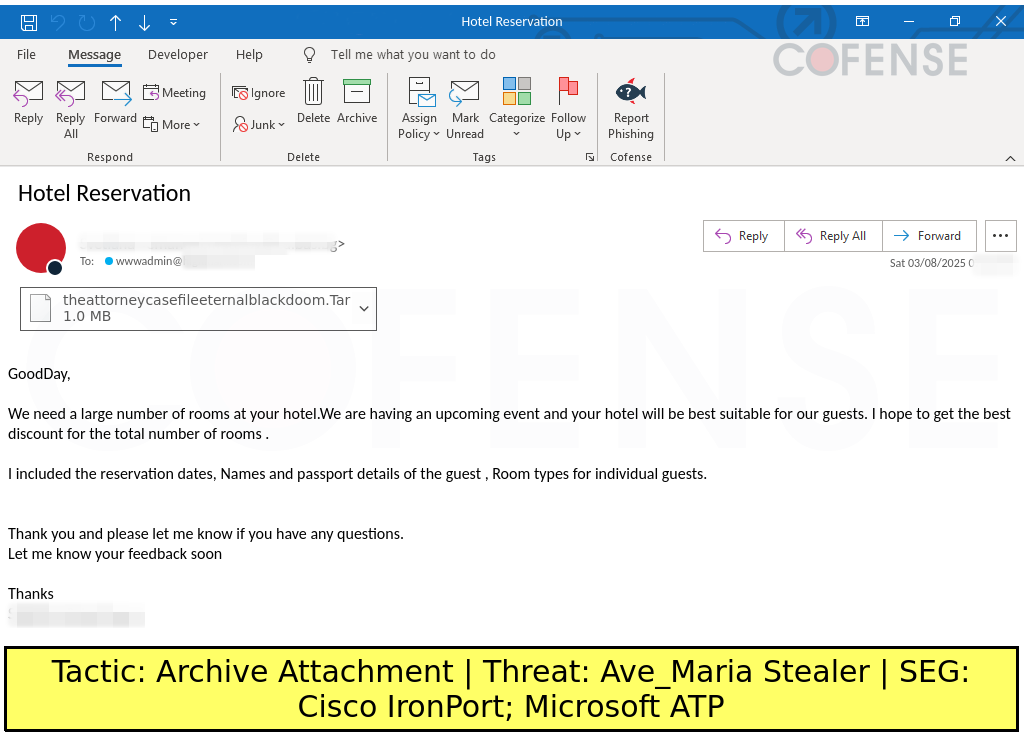Delete the message with trash icon
The width and height of the screenshot is (1024, 737).
coord(313,101)
